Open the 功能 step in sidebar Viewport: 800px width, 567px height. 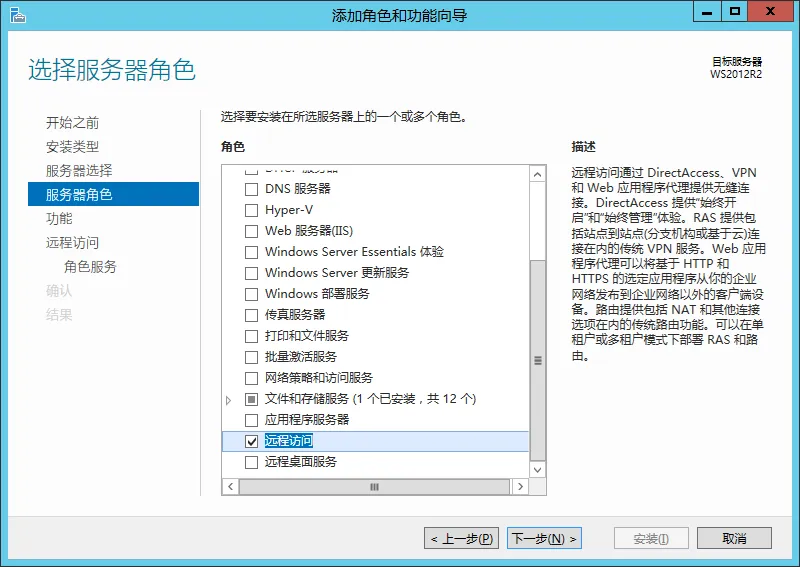59,218
